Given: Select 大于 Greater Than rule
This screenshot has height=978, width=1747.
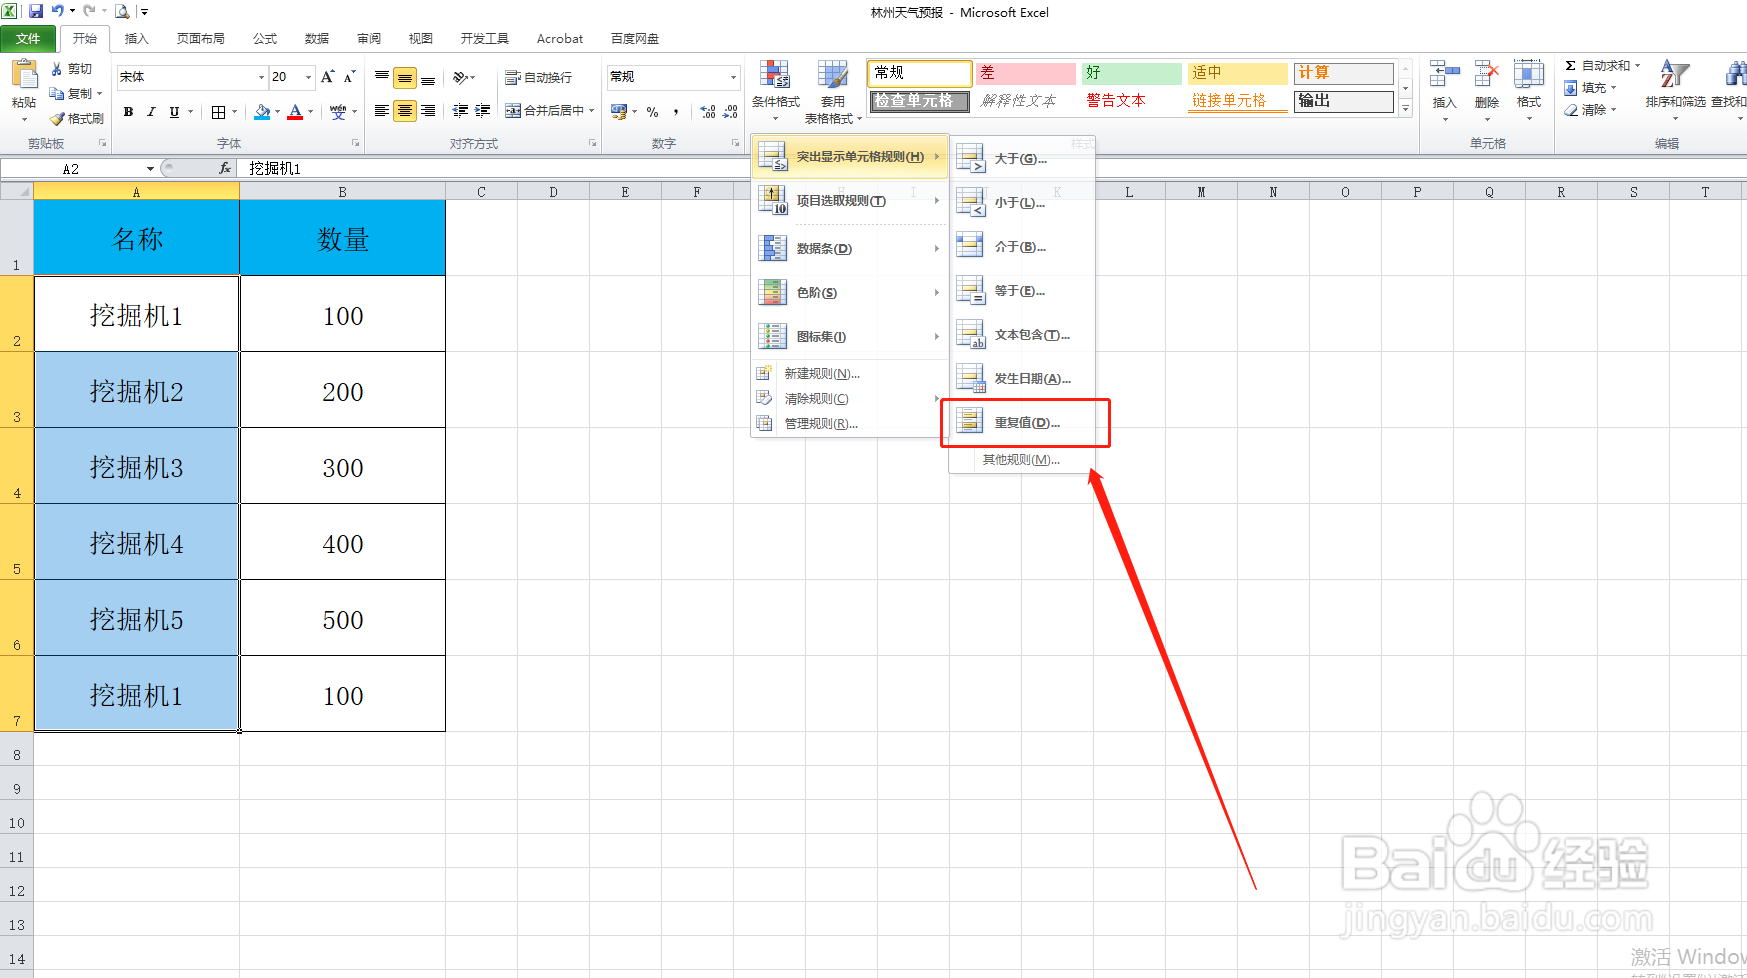Looking at the screenshot, I should (x=1023, y=159).
